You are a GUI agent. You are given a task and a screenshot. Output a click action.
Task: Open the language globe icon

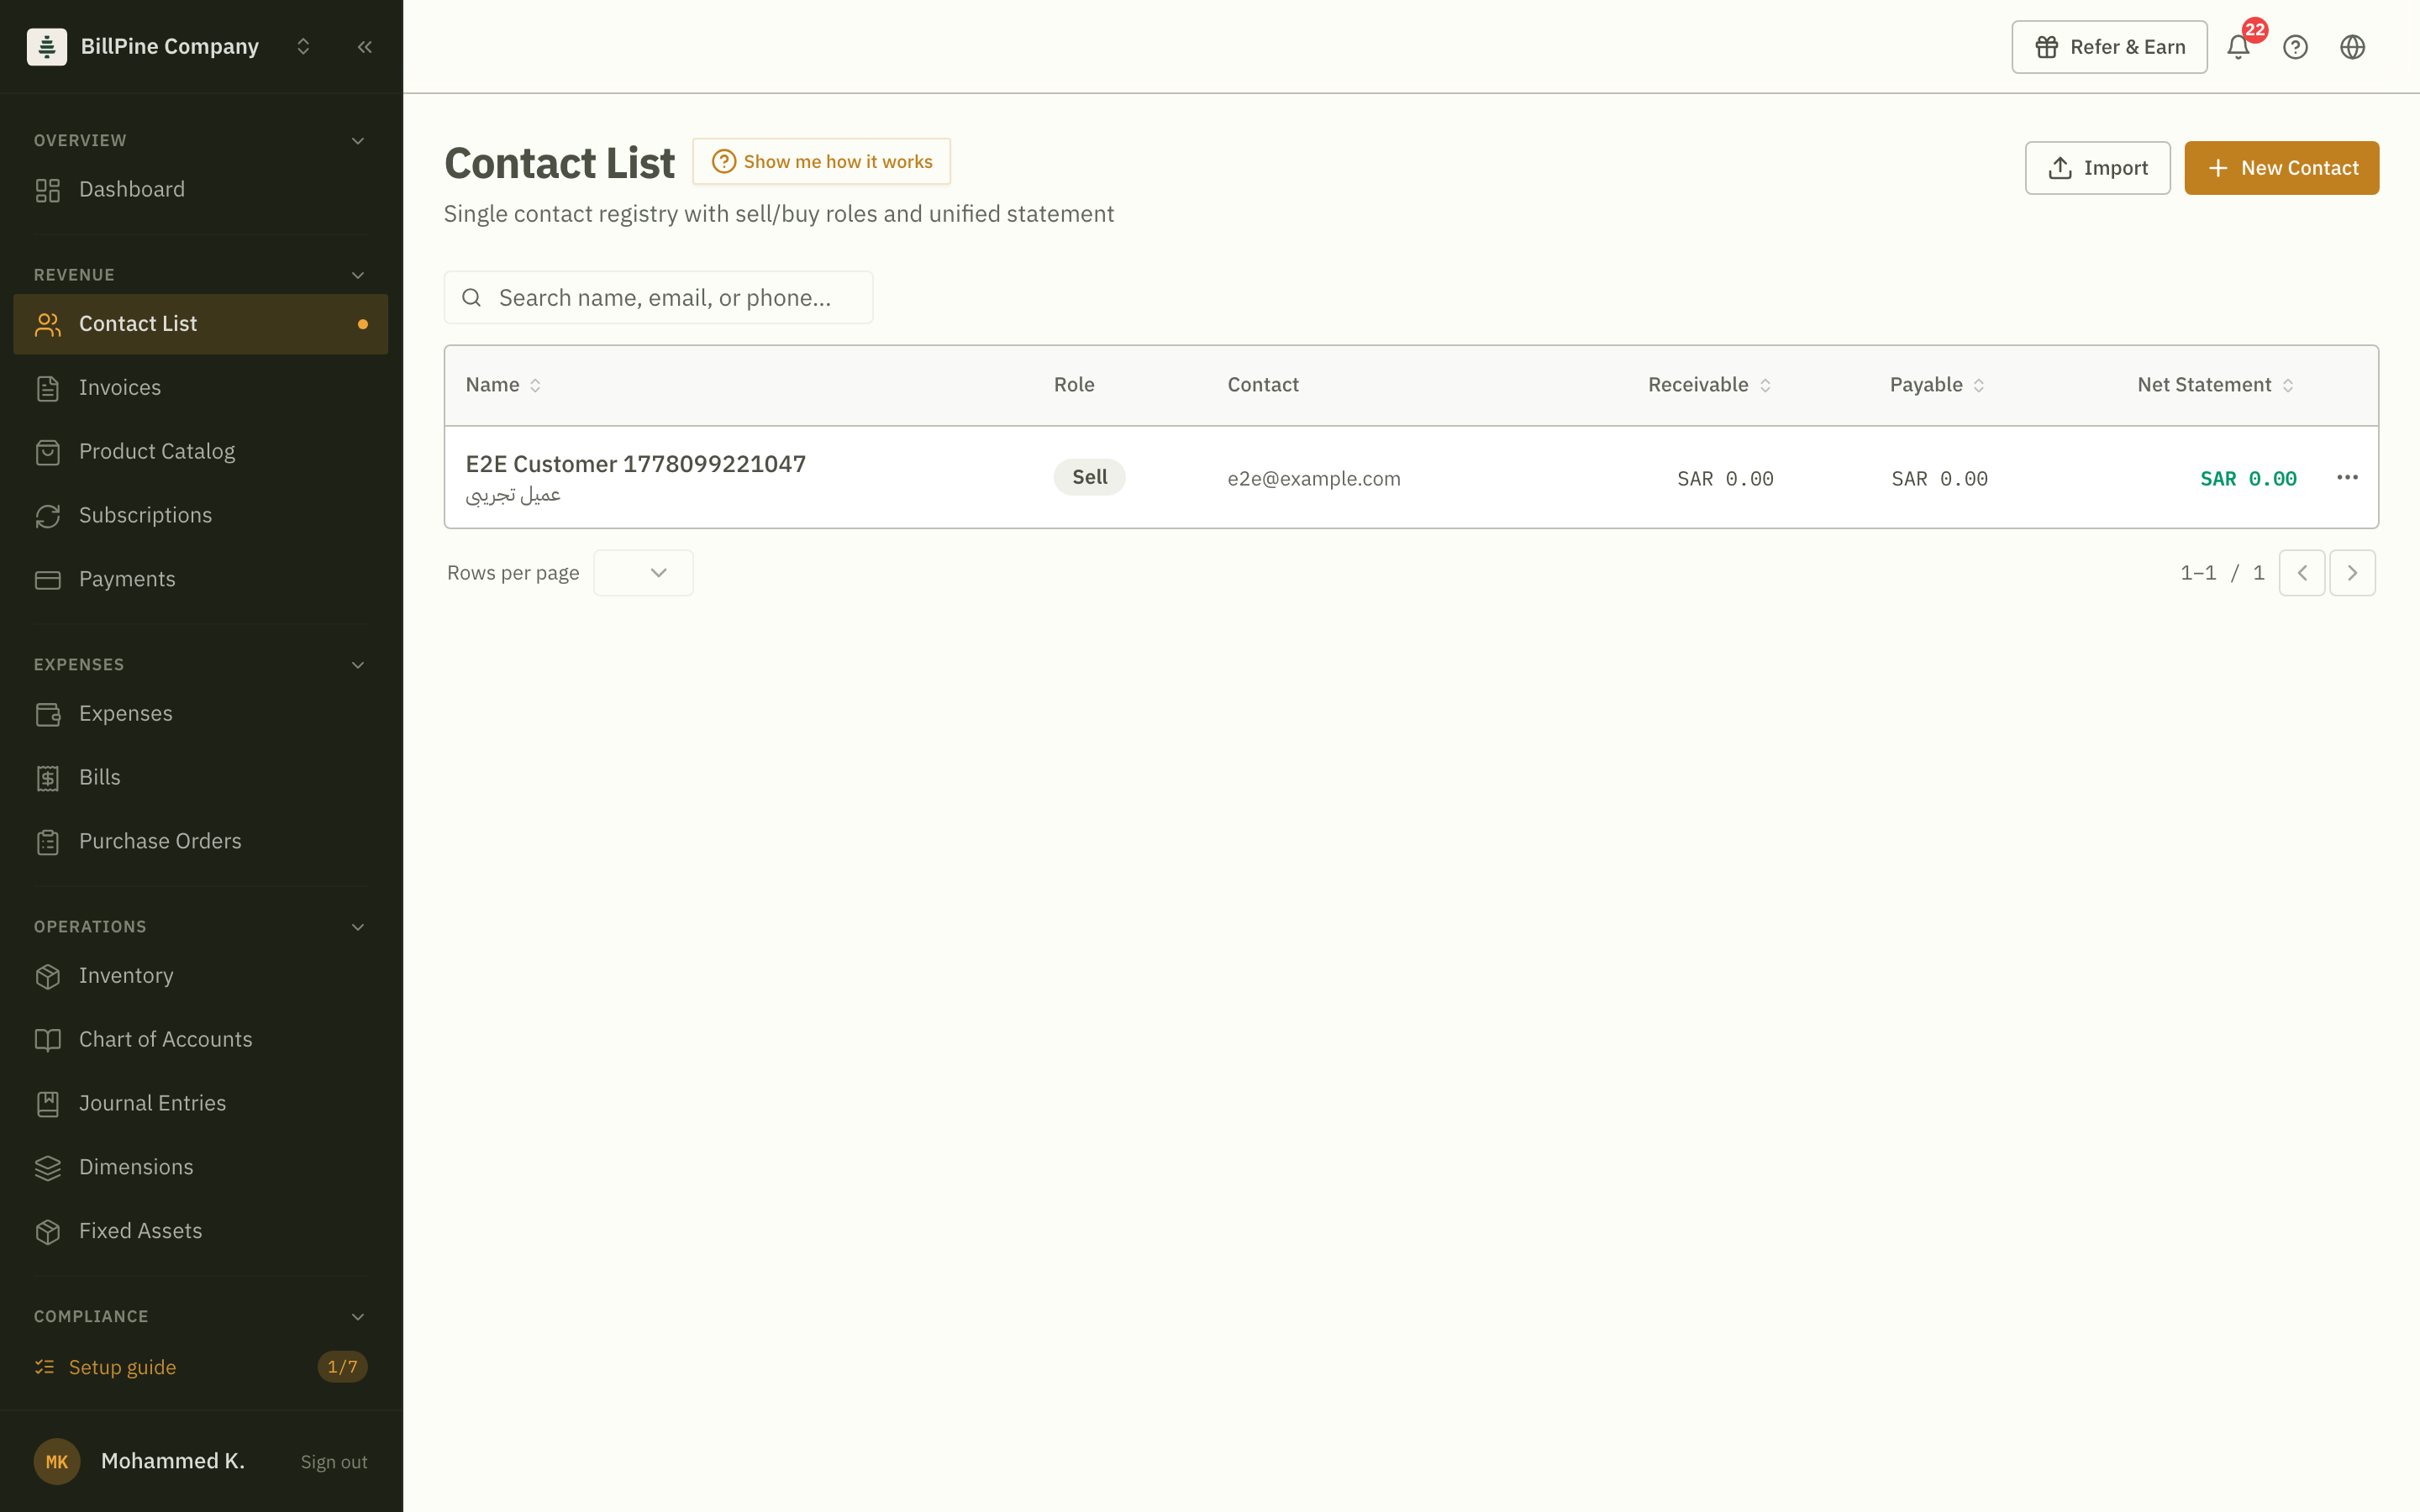[x=2352, y=47]
